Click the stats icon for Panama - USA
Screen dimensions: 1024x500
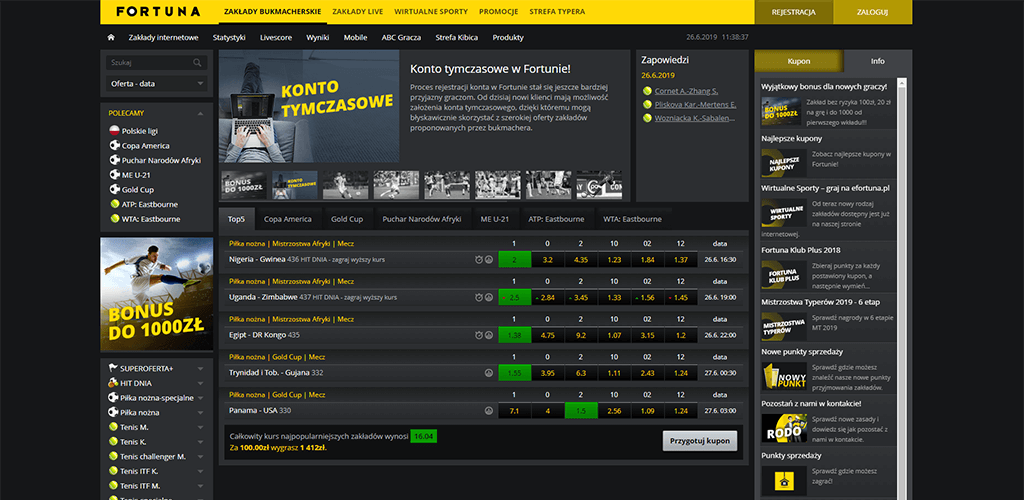coord(489,410)
